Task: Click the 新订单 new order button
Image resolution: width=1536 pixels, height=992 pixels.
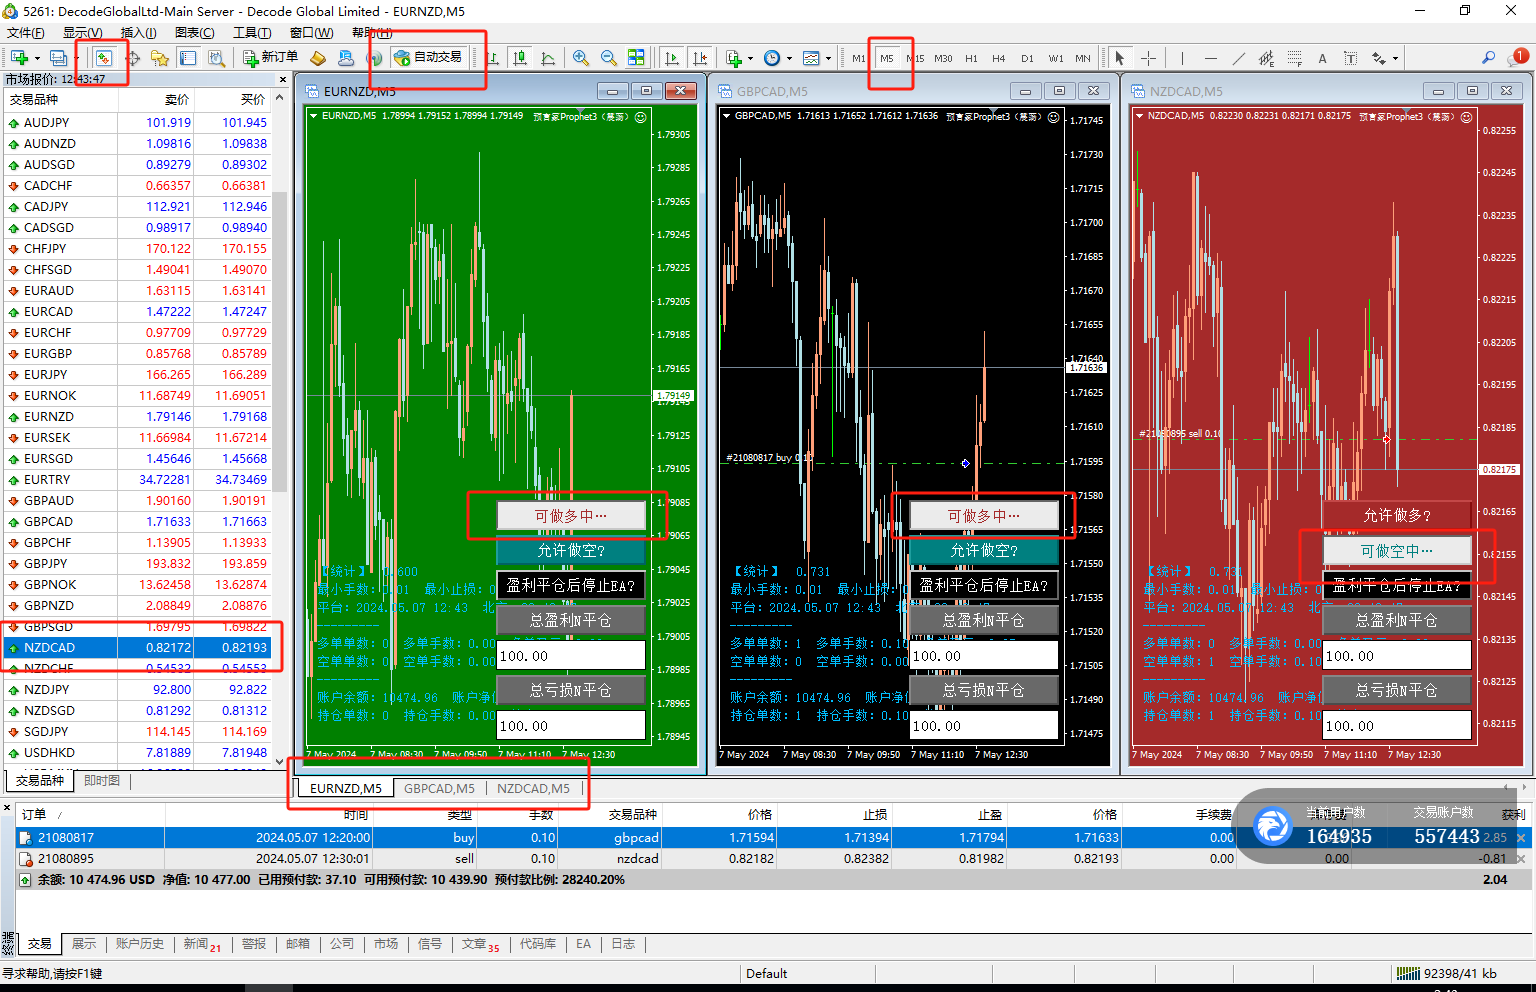Action: click(x=271, y=57)
